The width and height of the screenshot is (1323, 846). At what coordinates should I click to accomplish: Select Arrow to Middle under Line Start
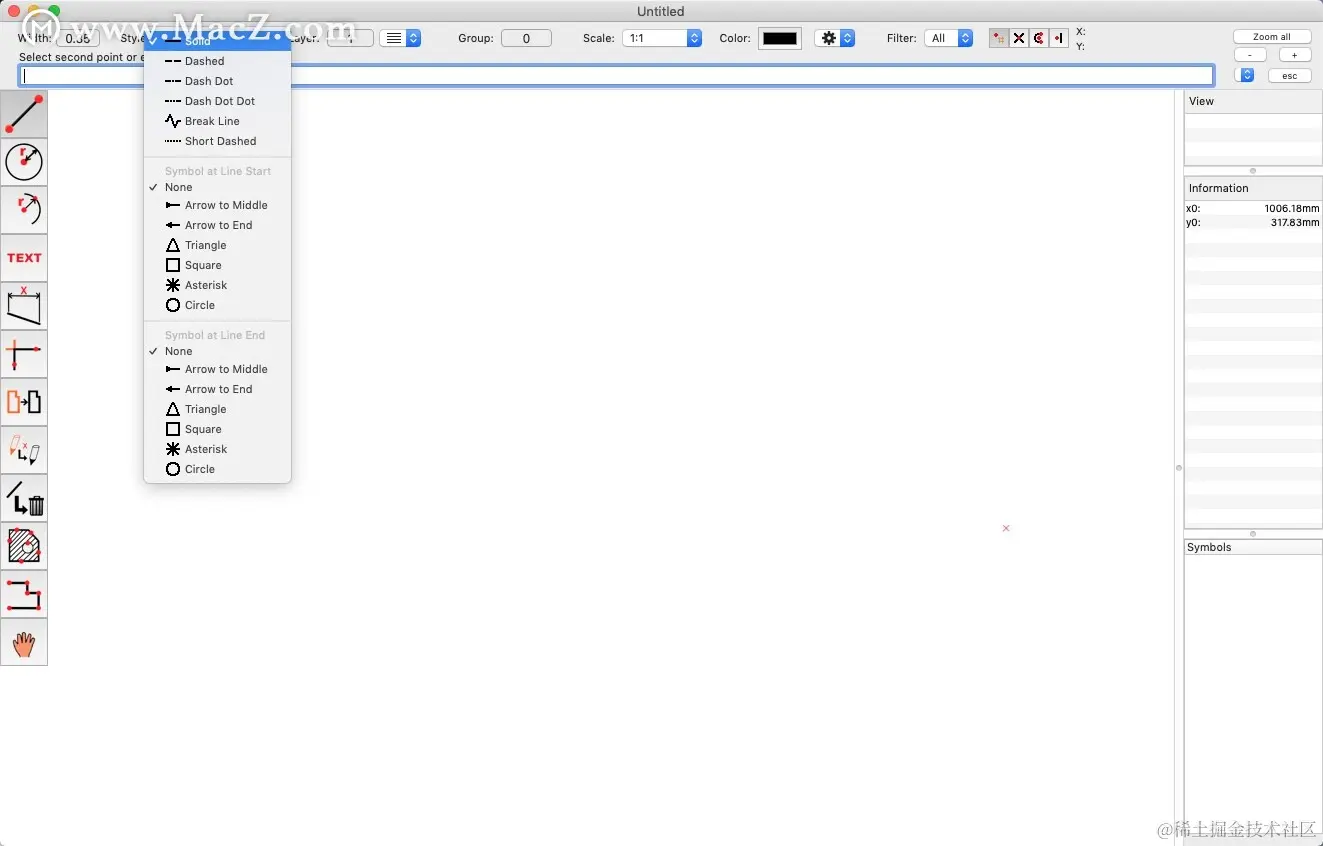click(217, 205)
